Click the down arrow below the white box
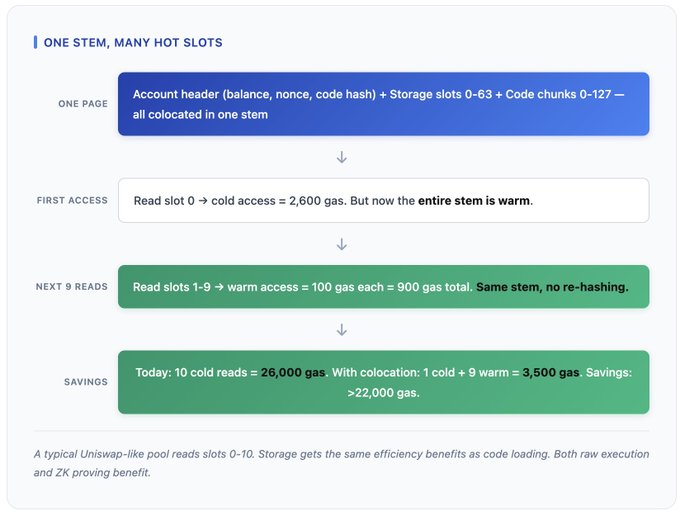The image size is (680, 511). (341, 244)
